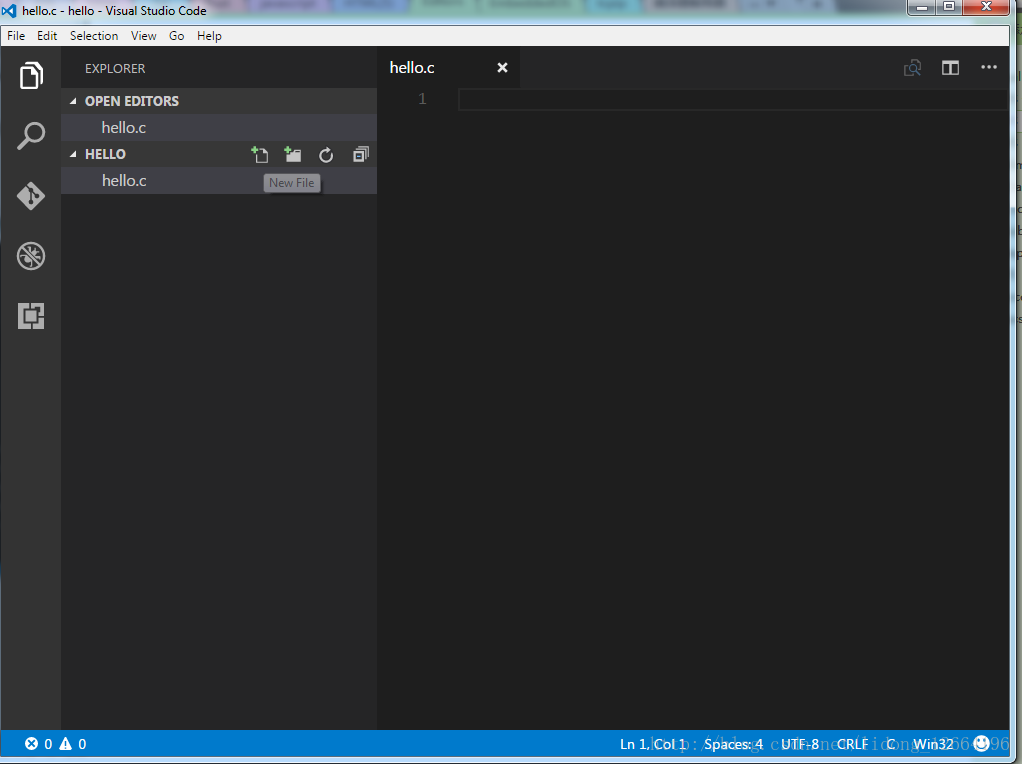Close the hello.c editor tab
The height and width of the screenshot is (764, 1022).
coord(502,67)
